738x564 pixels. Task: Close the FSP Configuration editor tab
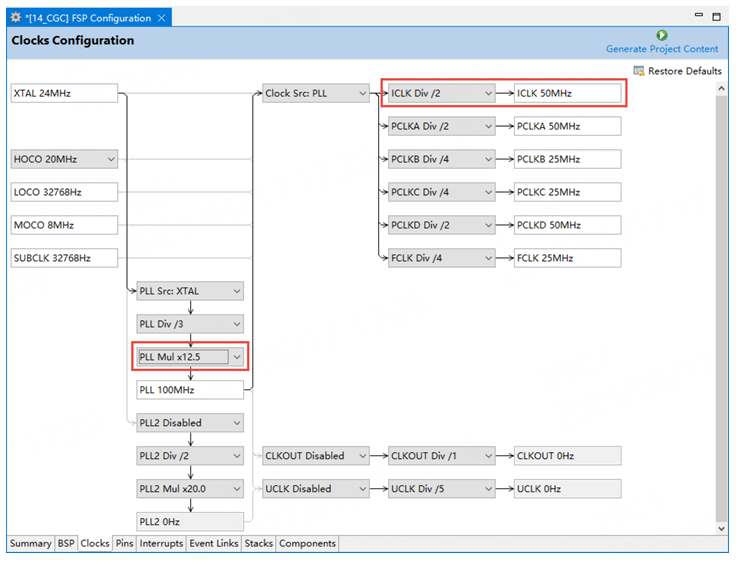[x=161, y=18]
